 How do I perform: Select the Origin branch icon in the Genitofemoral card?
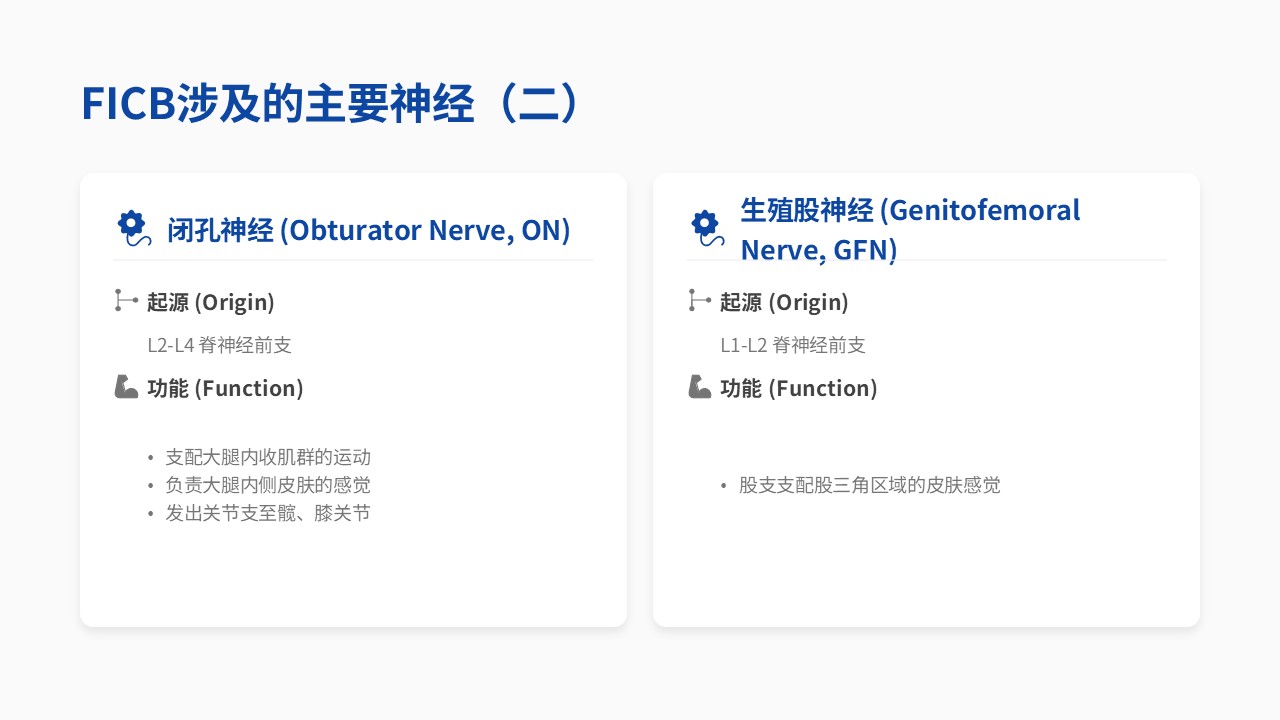point(699,300)
